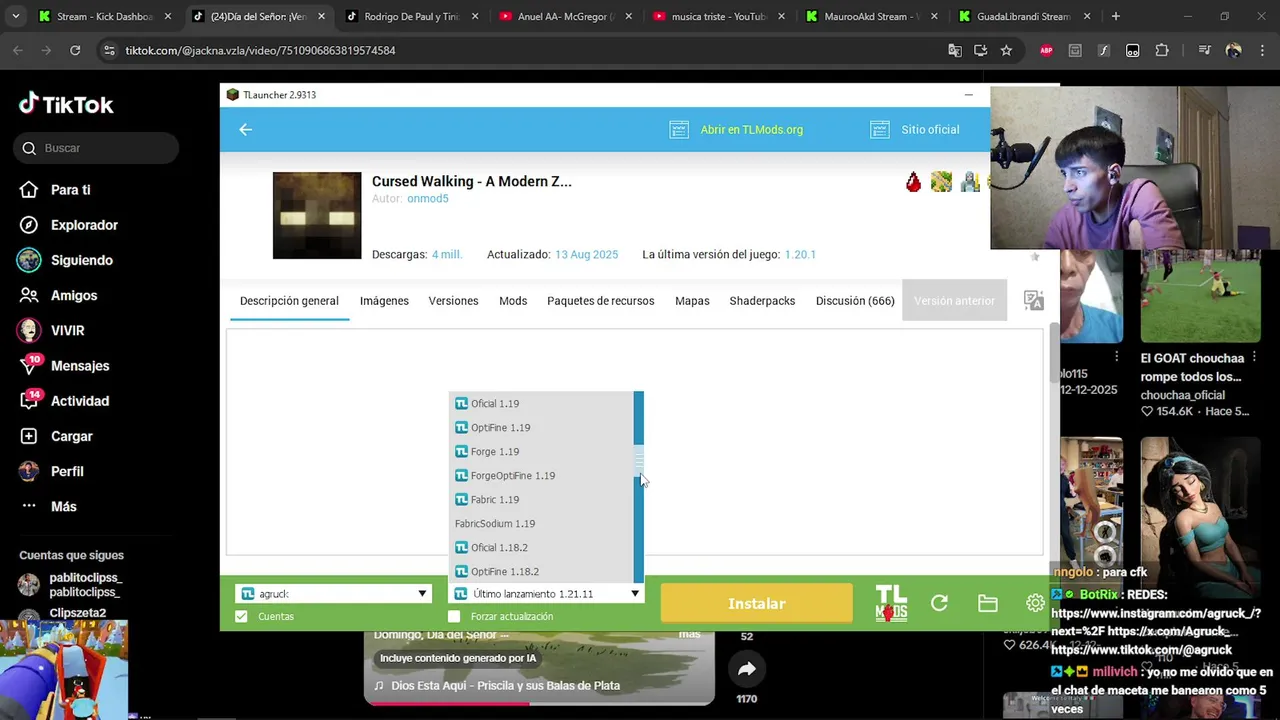Select ForgeOptiFine 1.19 in the version list
Image resolution: width=1280 pixels, height=720 pixels.
(541, 475)
